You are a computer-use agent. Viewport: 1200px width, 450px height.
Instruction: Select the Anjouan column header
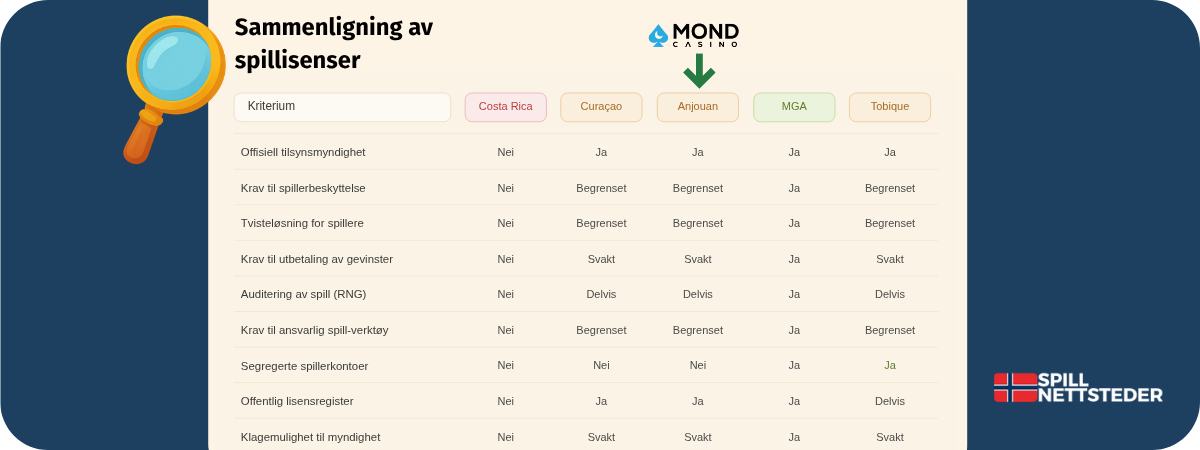(x=698, y=107)
